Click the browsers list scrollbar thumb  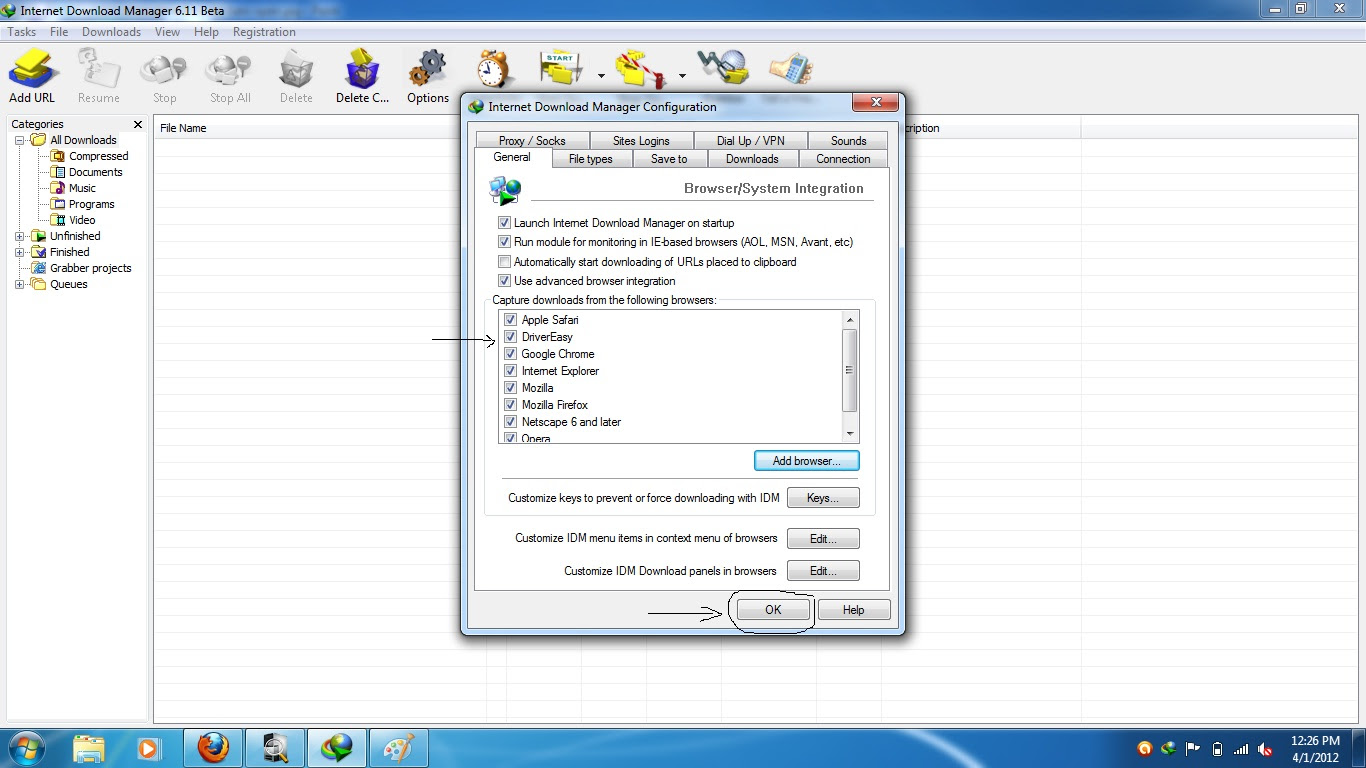pos(850,370)
